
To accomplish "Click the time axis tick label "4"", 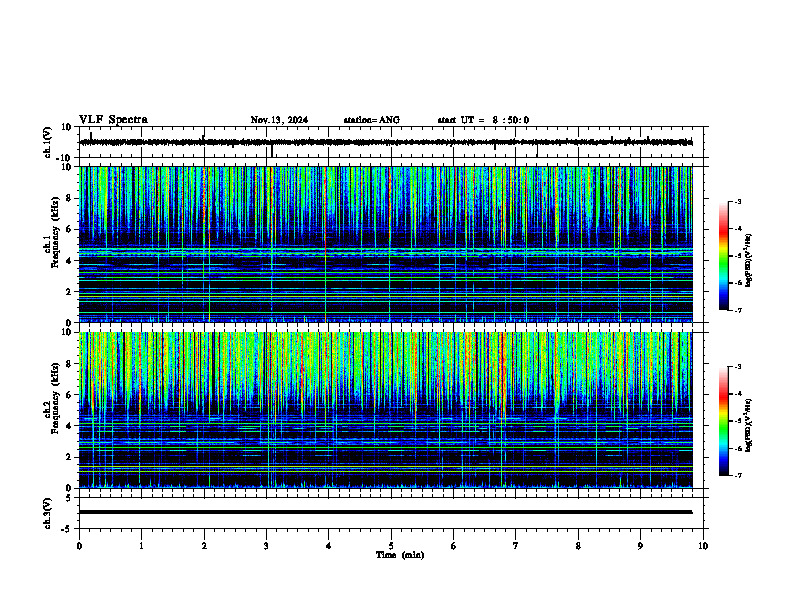I will point(329,546).
